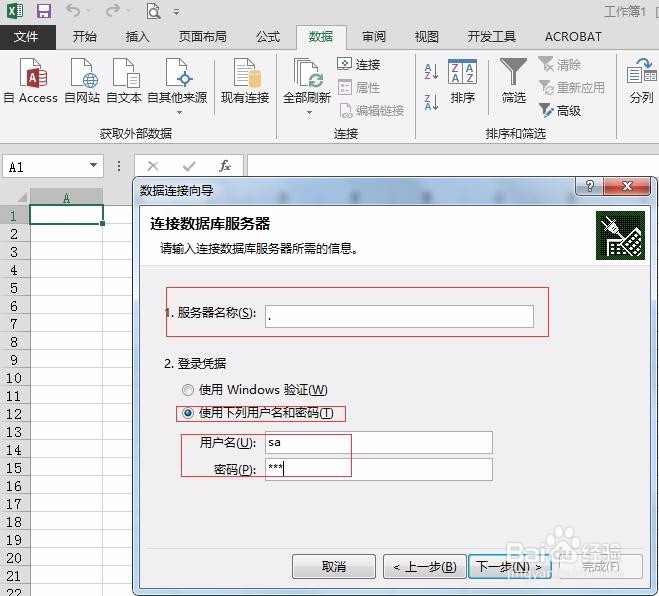Select row 15 header
This screenshot has height=596, width=659.
pos(14,468)
